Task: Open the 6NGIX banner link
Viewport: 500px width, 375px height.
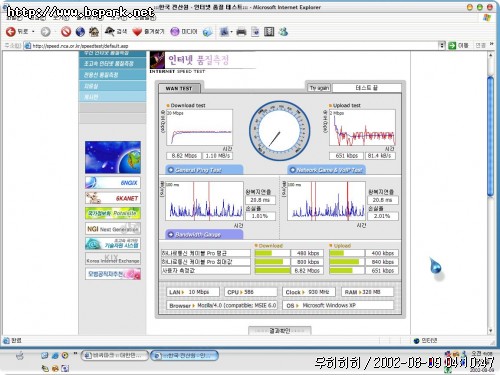Action: 113,183
